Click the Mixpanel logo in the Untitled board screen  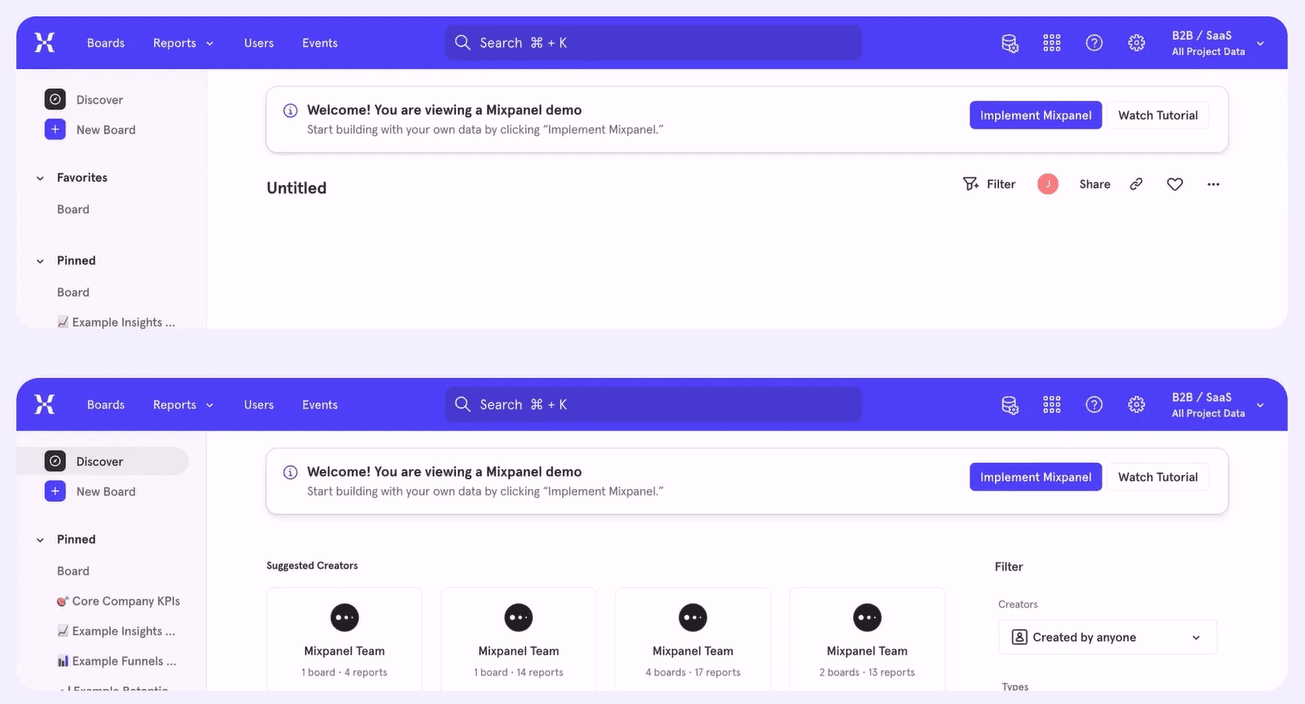coord(44,42)
